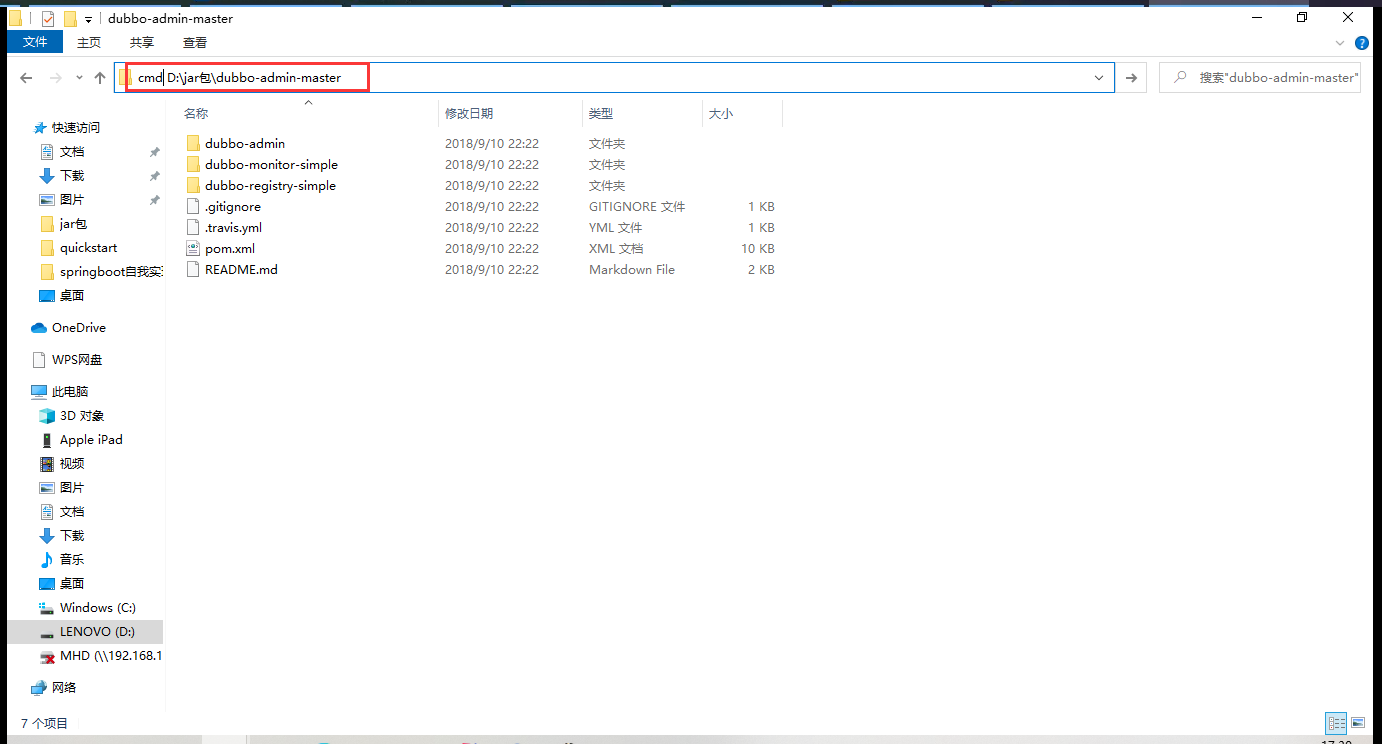This screenshot has height=744, width=1382.
Task: Click the magnifier icon in the search box
Action: pyautogui.click(x=1181, y=77)
